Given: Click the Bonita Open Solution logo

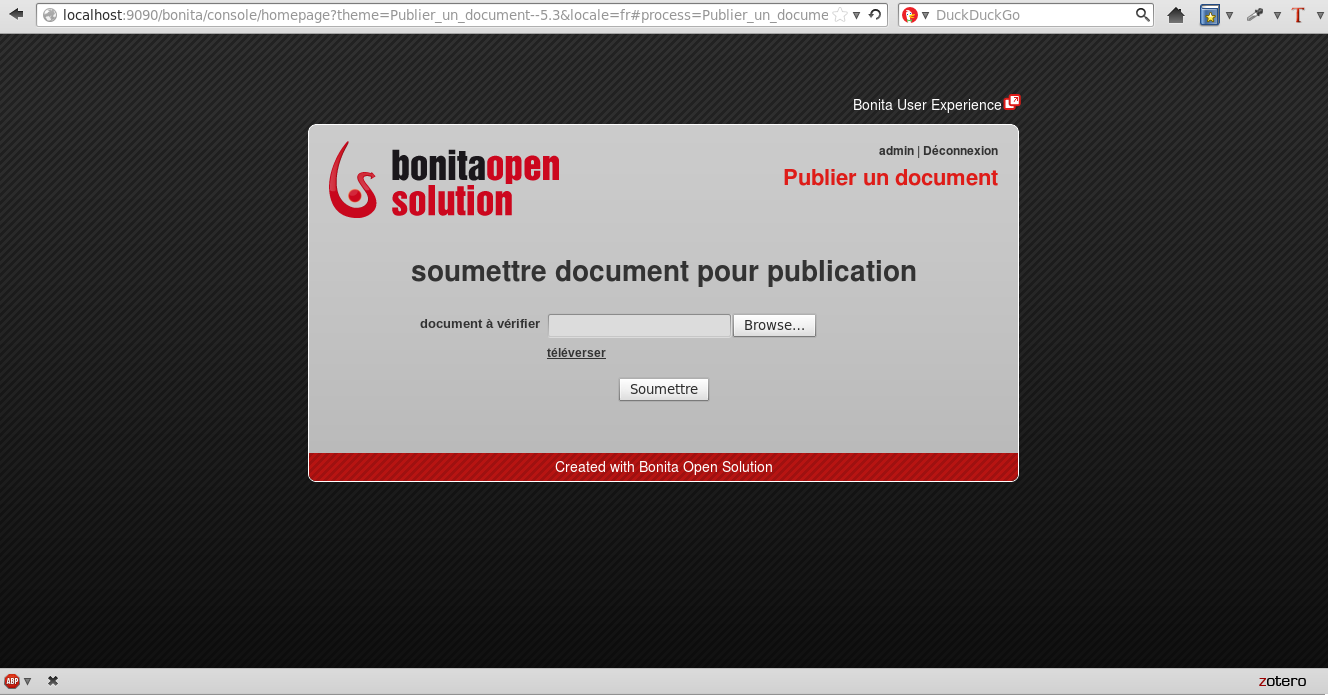Looking at the screenshot, I should (444, 179).
